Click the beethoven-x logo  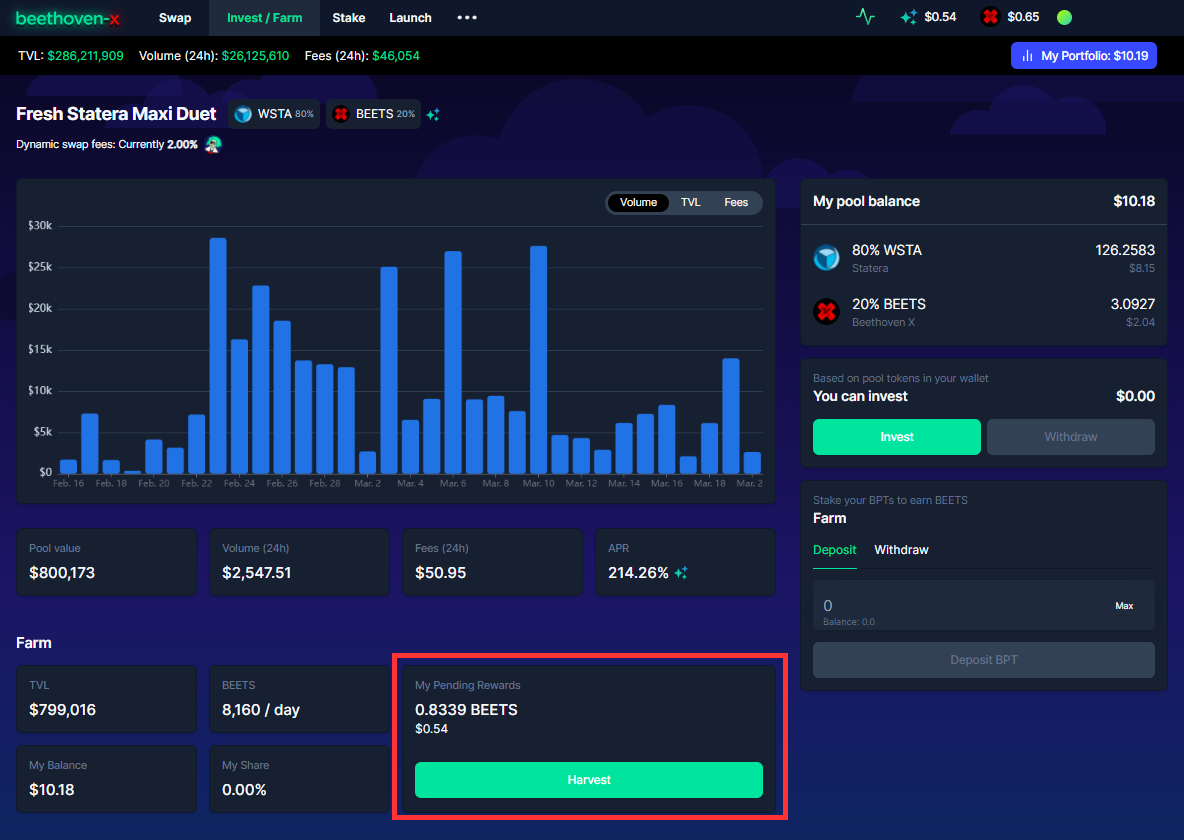tap(67, 18)
